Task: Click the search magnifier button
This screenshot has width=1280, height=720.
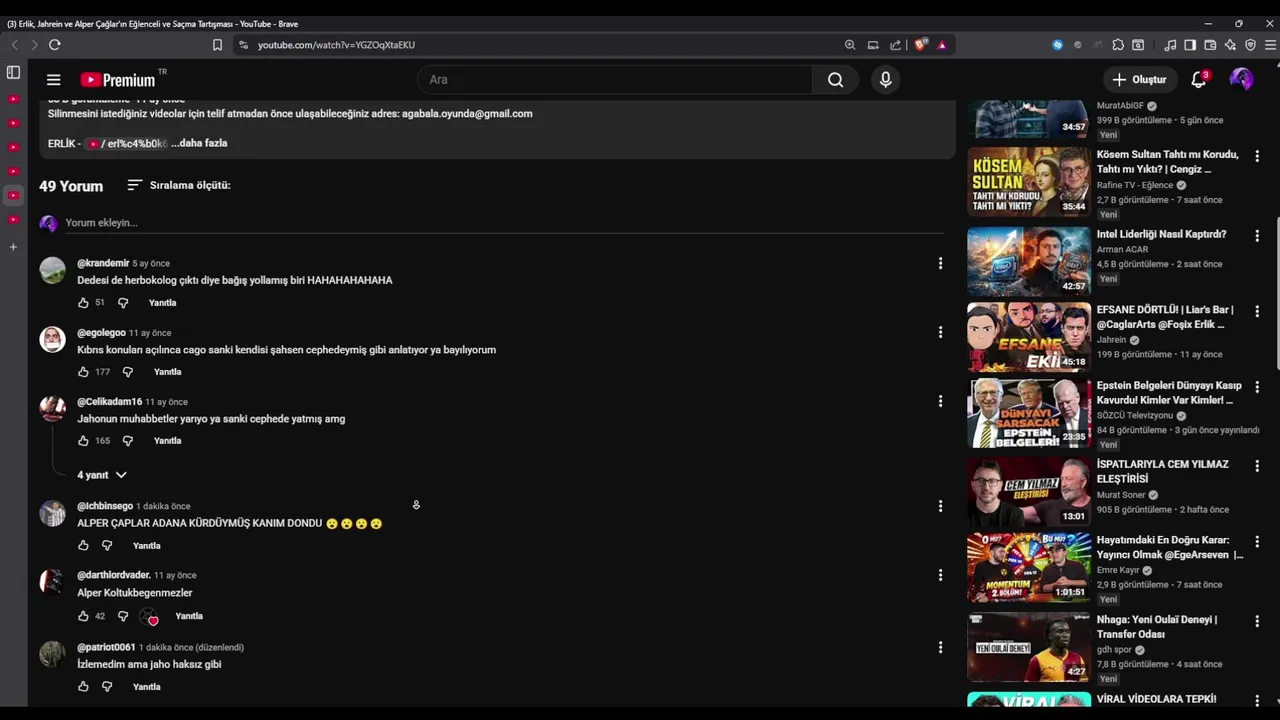Action: coord(835,80)
